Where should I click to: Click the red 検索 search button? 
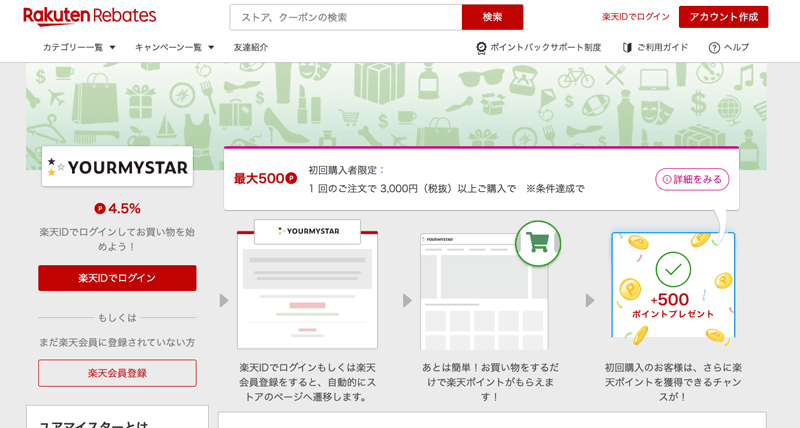492,17
